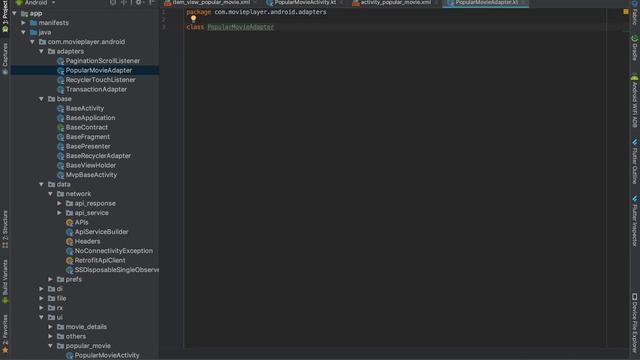
Task: Click BaseFragment class icon
Action: pyautogui.click(x=61, y=137)
